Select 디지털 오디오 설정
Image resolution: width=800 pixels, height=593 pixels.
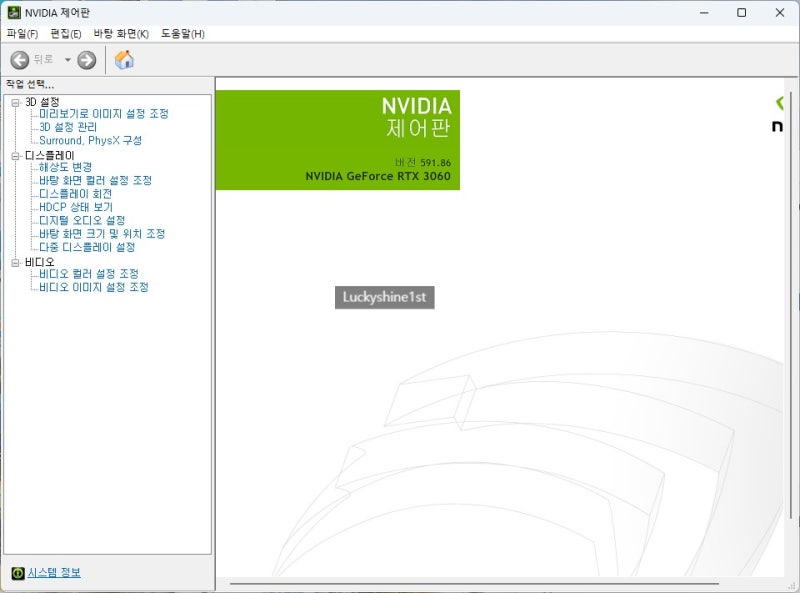[82, 220]
